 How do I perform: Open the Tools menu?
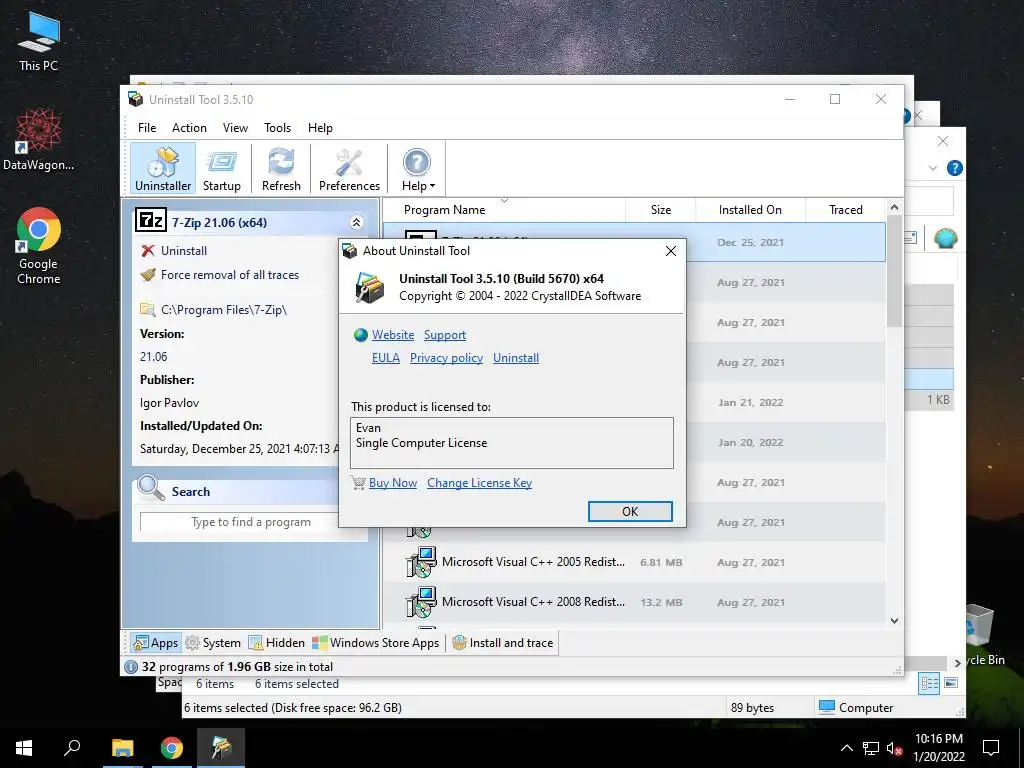click(278, 128)
